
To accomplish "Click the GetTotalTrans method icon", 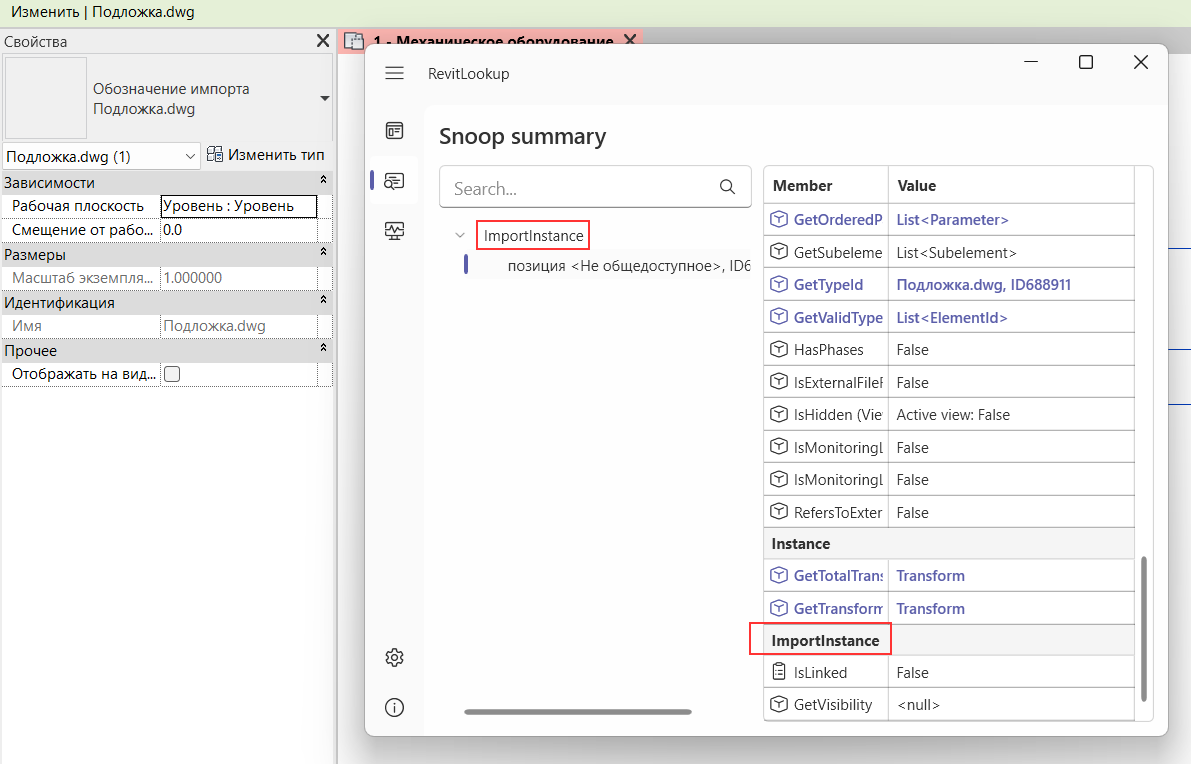I will pyautogui.click(x=779, y=576).
